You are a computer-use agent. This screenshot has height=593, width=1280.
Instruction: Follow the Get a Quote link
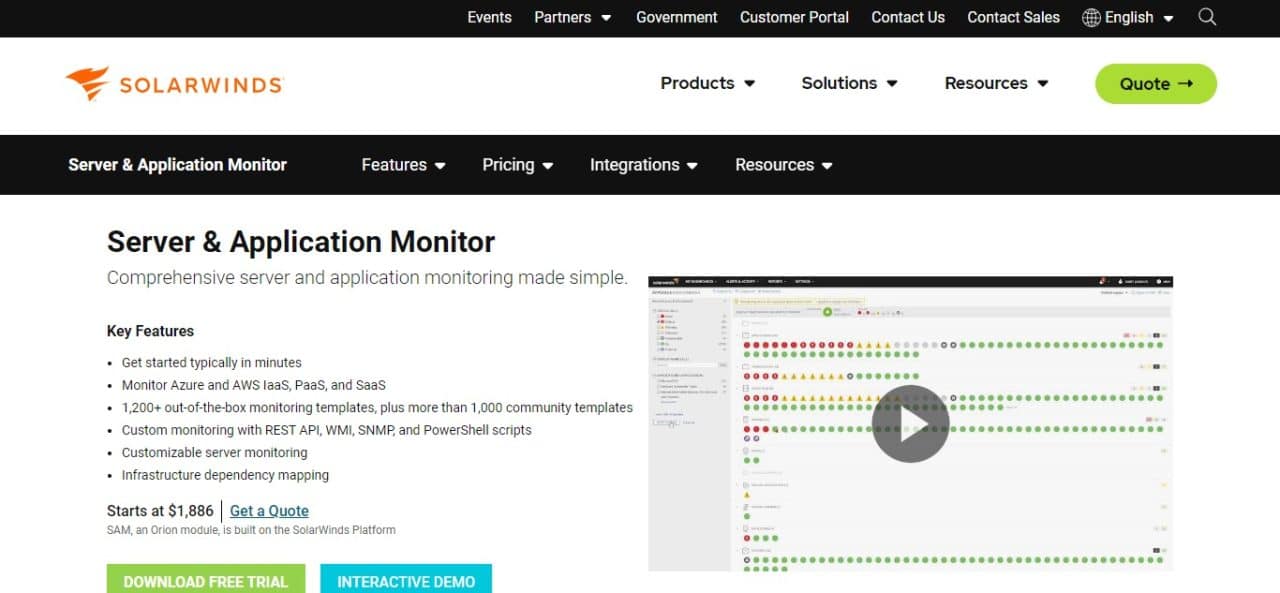[269, 511]
